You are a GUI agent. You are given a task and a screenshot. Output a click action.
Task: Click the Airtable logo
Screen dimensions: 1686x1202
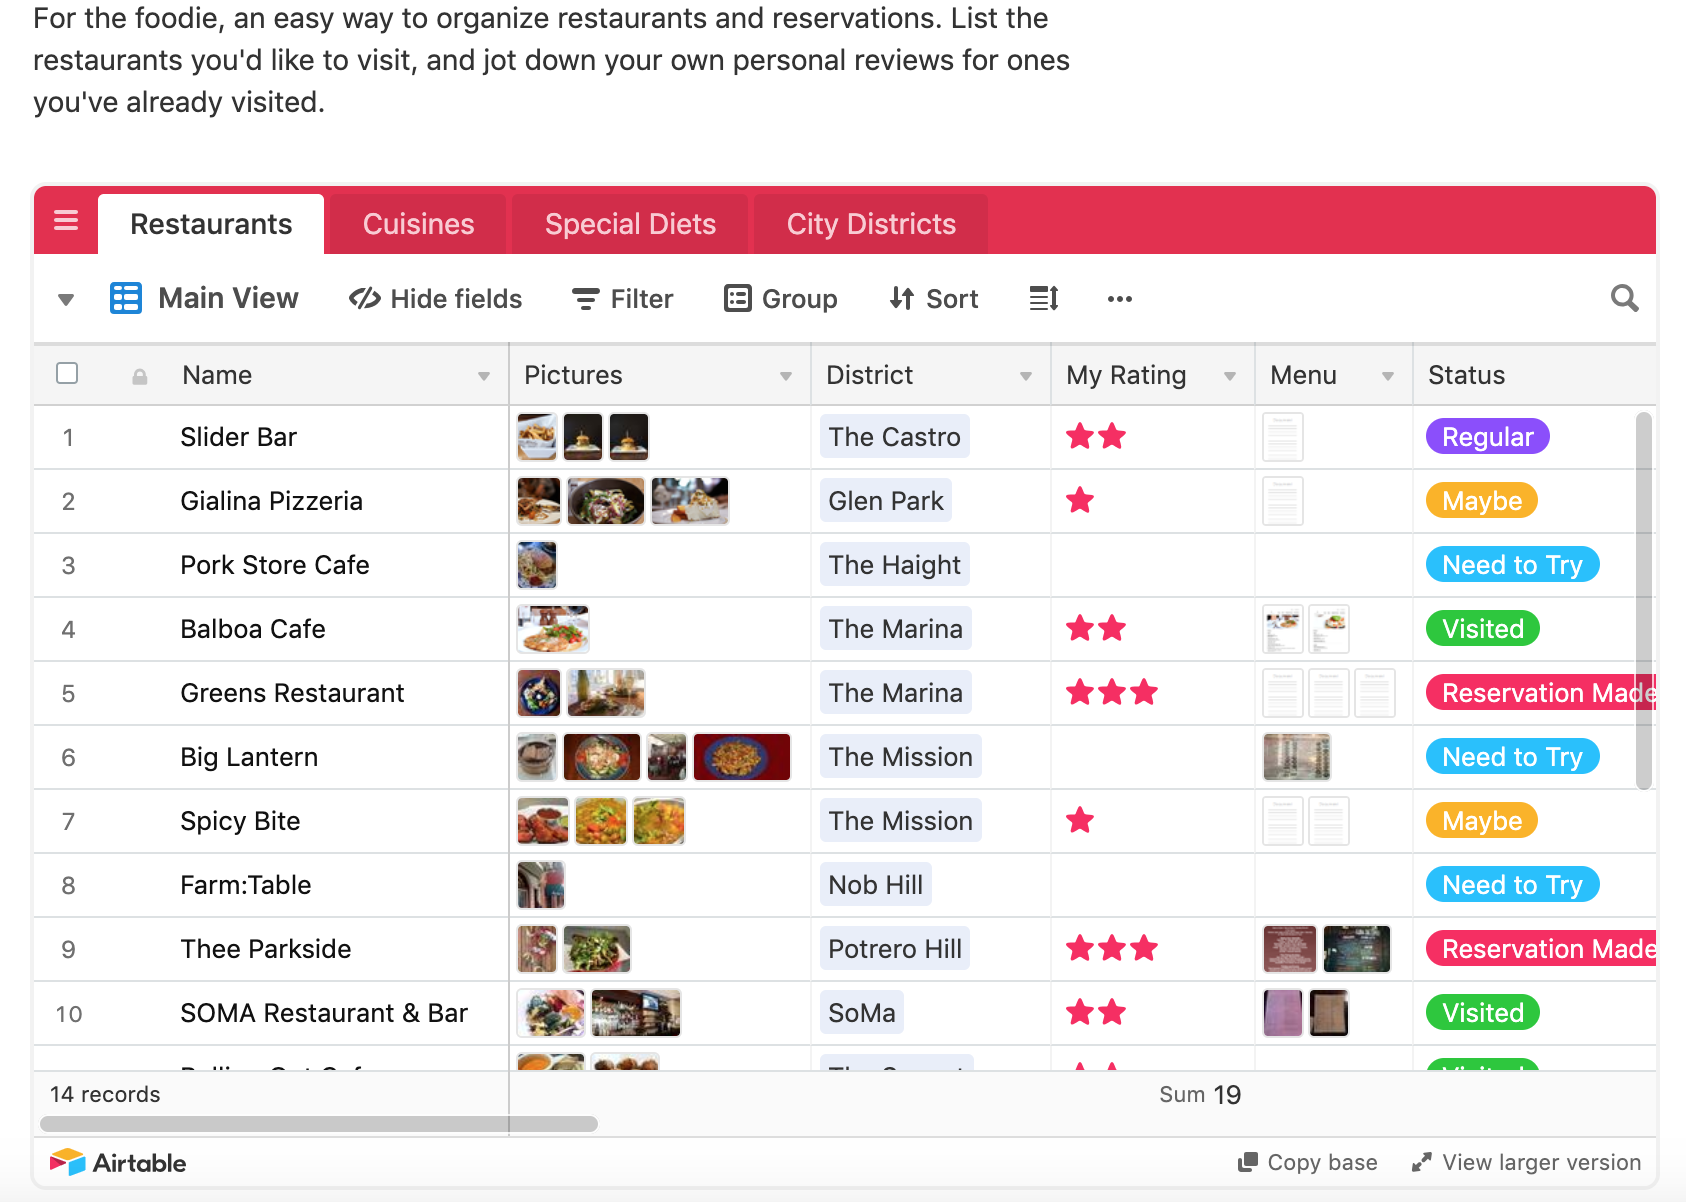[118, 1163]
